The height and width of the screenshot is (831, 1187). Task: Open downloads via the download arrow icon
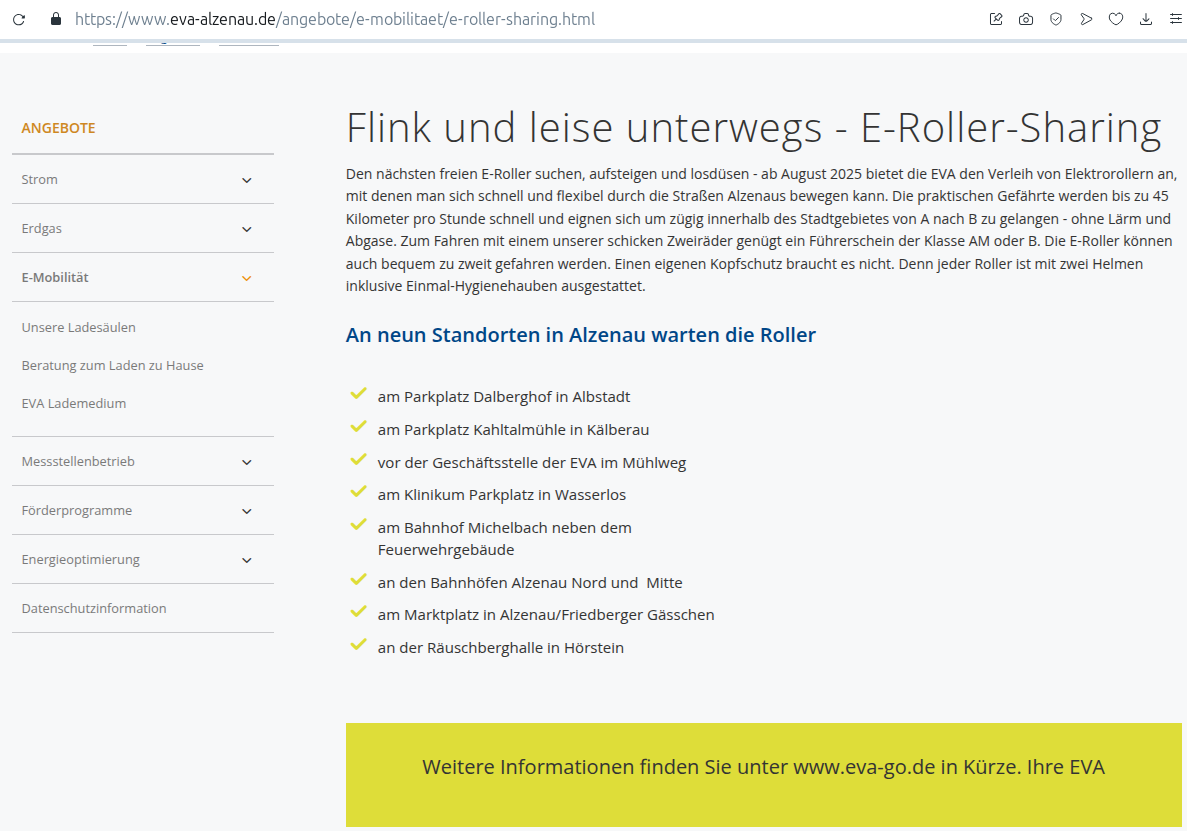pos(1146,19)
